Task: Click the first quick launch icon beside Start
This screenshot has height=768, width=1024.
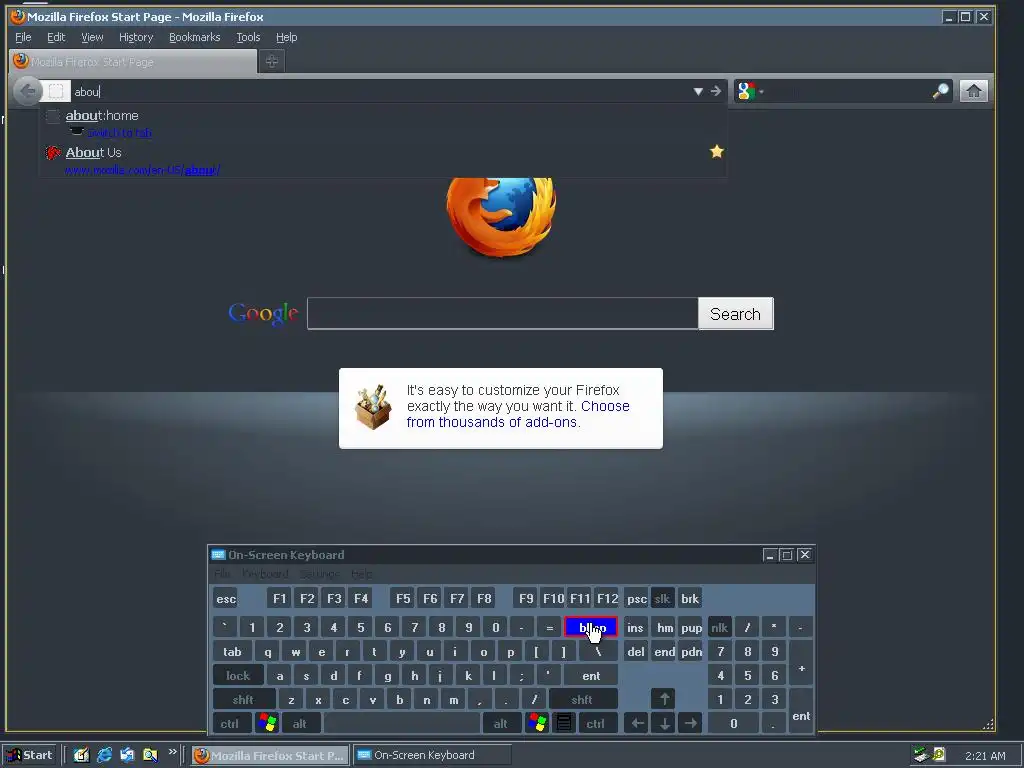Action: pyautogui.click(x=81, y=755)
